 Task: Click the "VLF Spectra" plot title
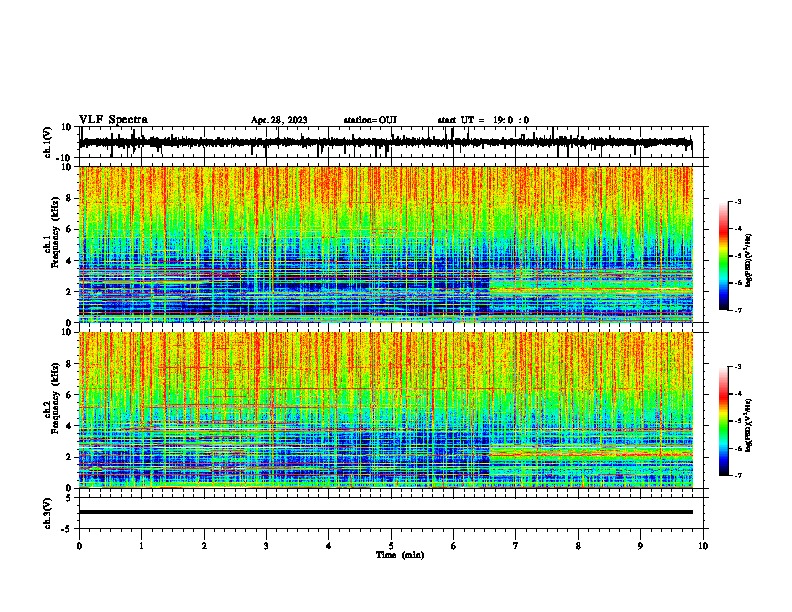[x=113, y=120]
